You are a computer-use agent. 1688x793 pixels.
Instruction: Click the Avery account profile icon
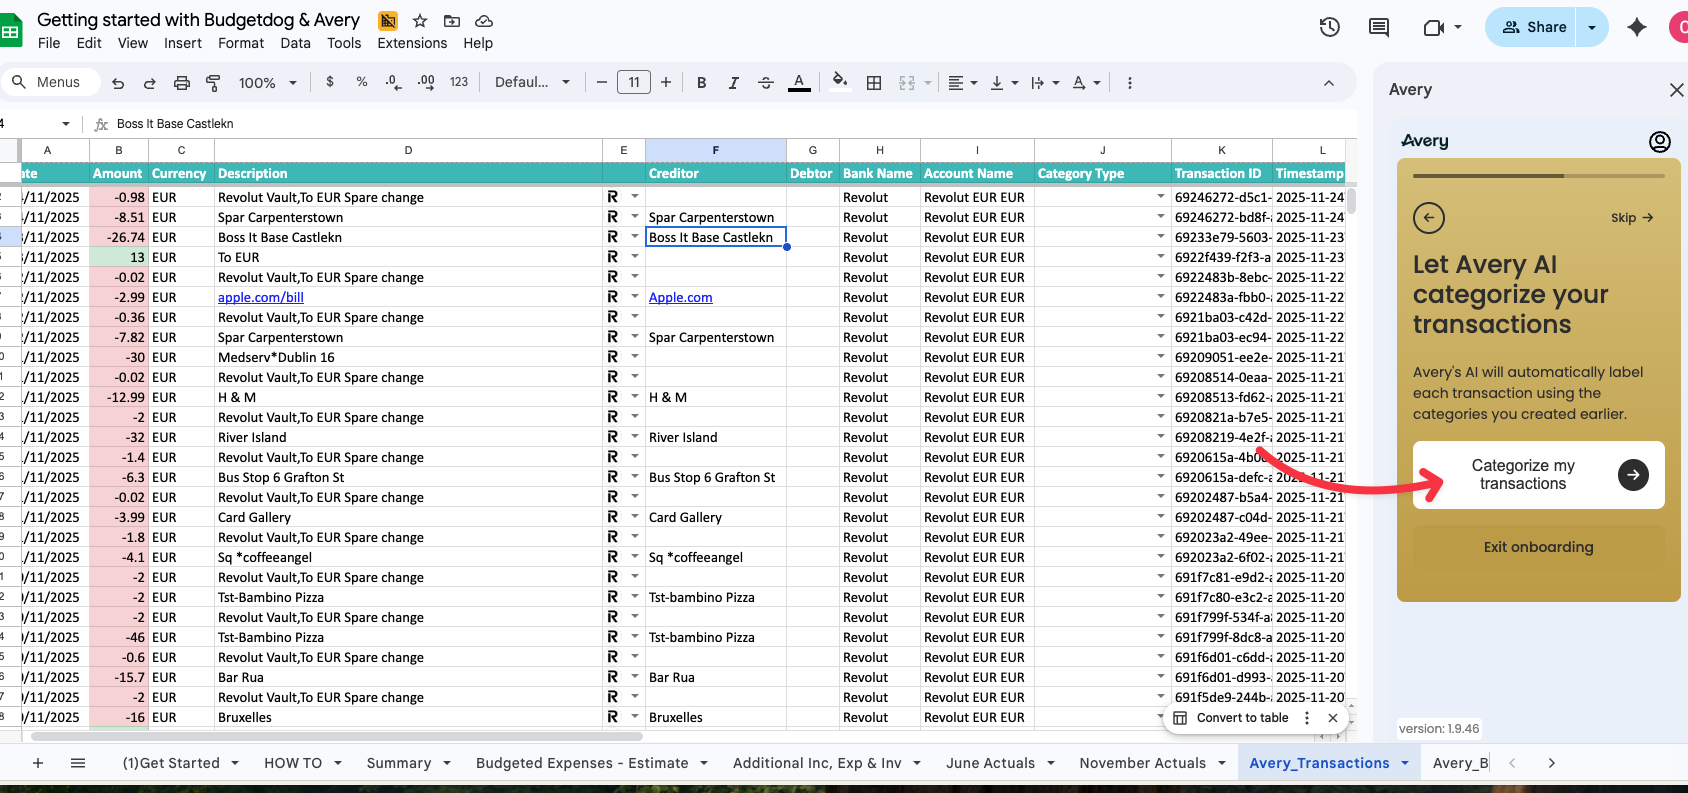click(1659, 142)
